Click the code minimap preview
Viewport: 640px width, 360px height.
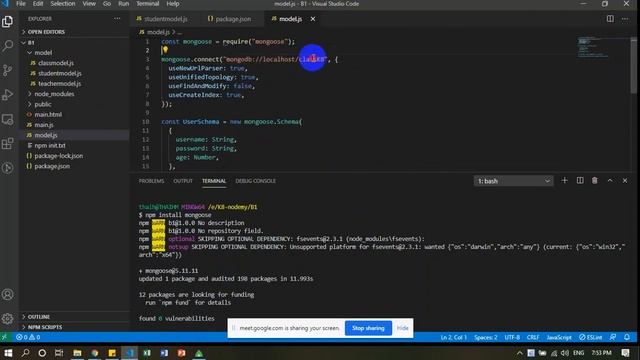click(593, 47)
